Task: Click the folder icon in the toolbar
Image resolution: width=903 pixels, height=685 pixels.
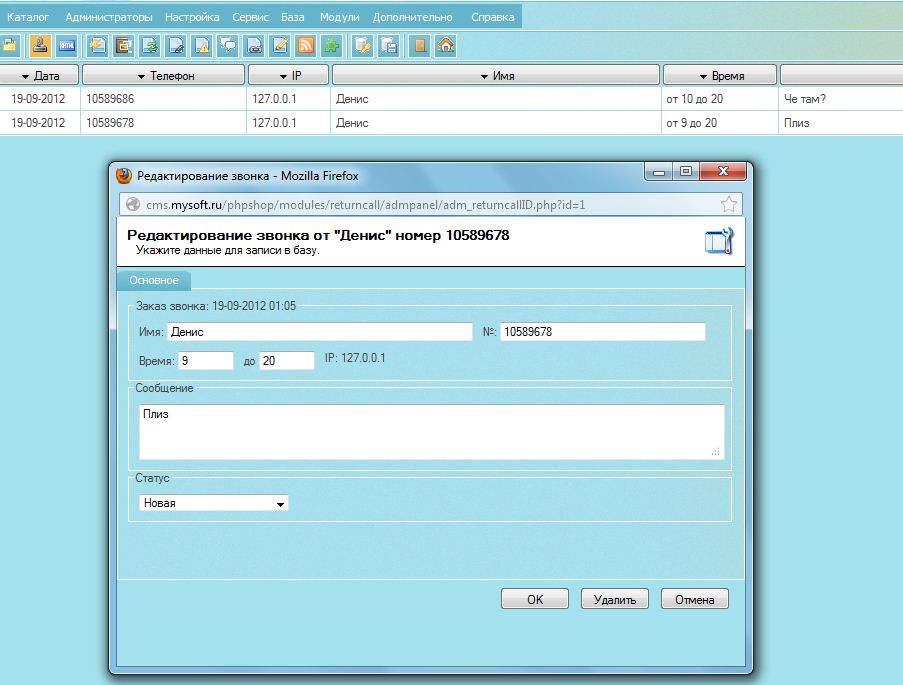Action: [9, 46]
